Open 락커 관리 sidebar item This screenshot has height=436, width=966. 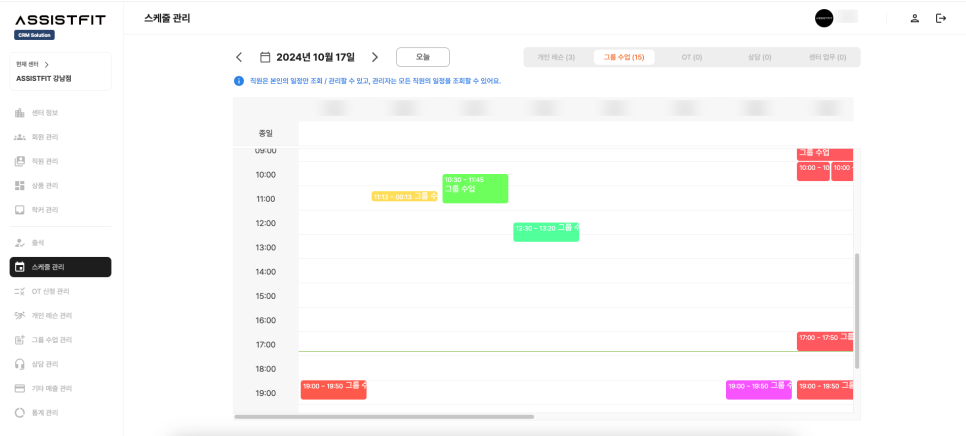45,210
